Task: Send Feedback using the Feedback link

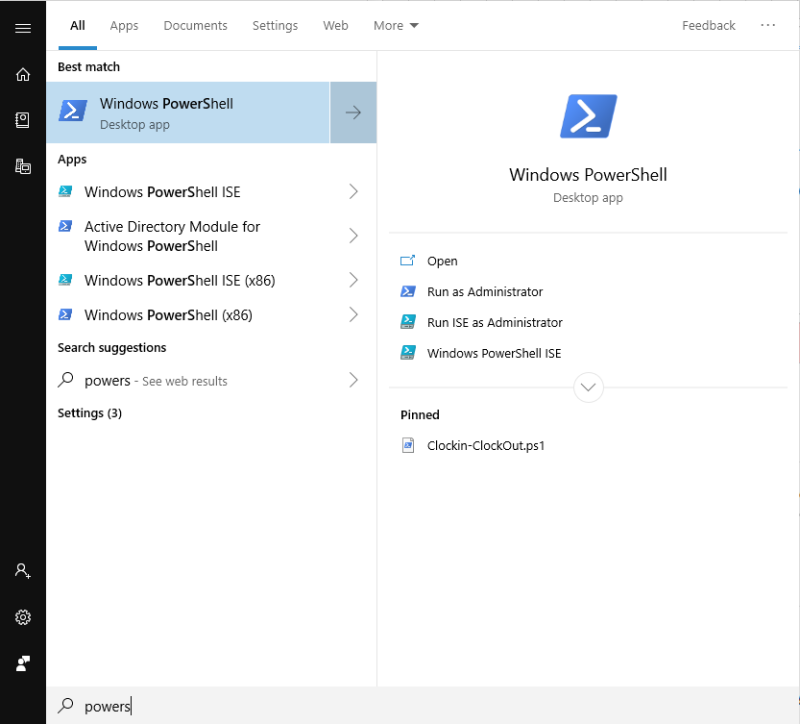Action: point(708,25)
